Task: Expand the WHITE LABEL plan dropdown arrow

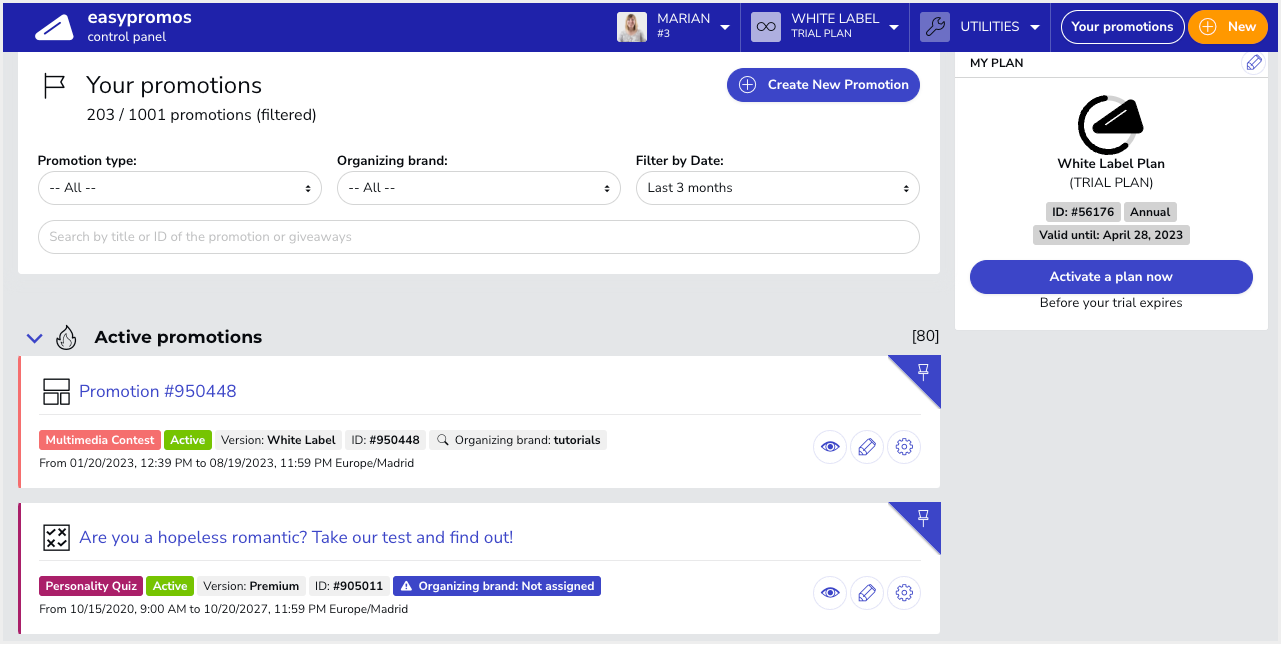Action: [895, 28]
